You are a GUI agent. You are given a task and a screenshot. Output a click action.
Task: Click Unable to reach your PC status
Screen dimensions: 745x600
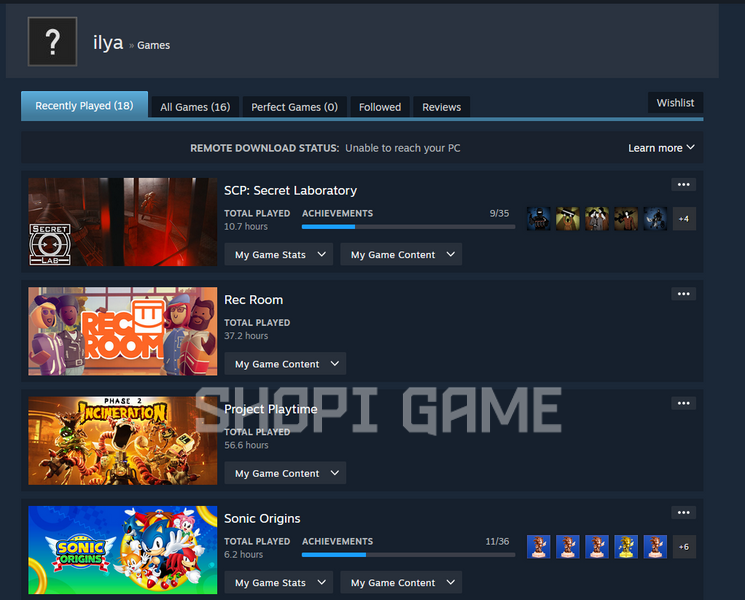[402, 148]
